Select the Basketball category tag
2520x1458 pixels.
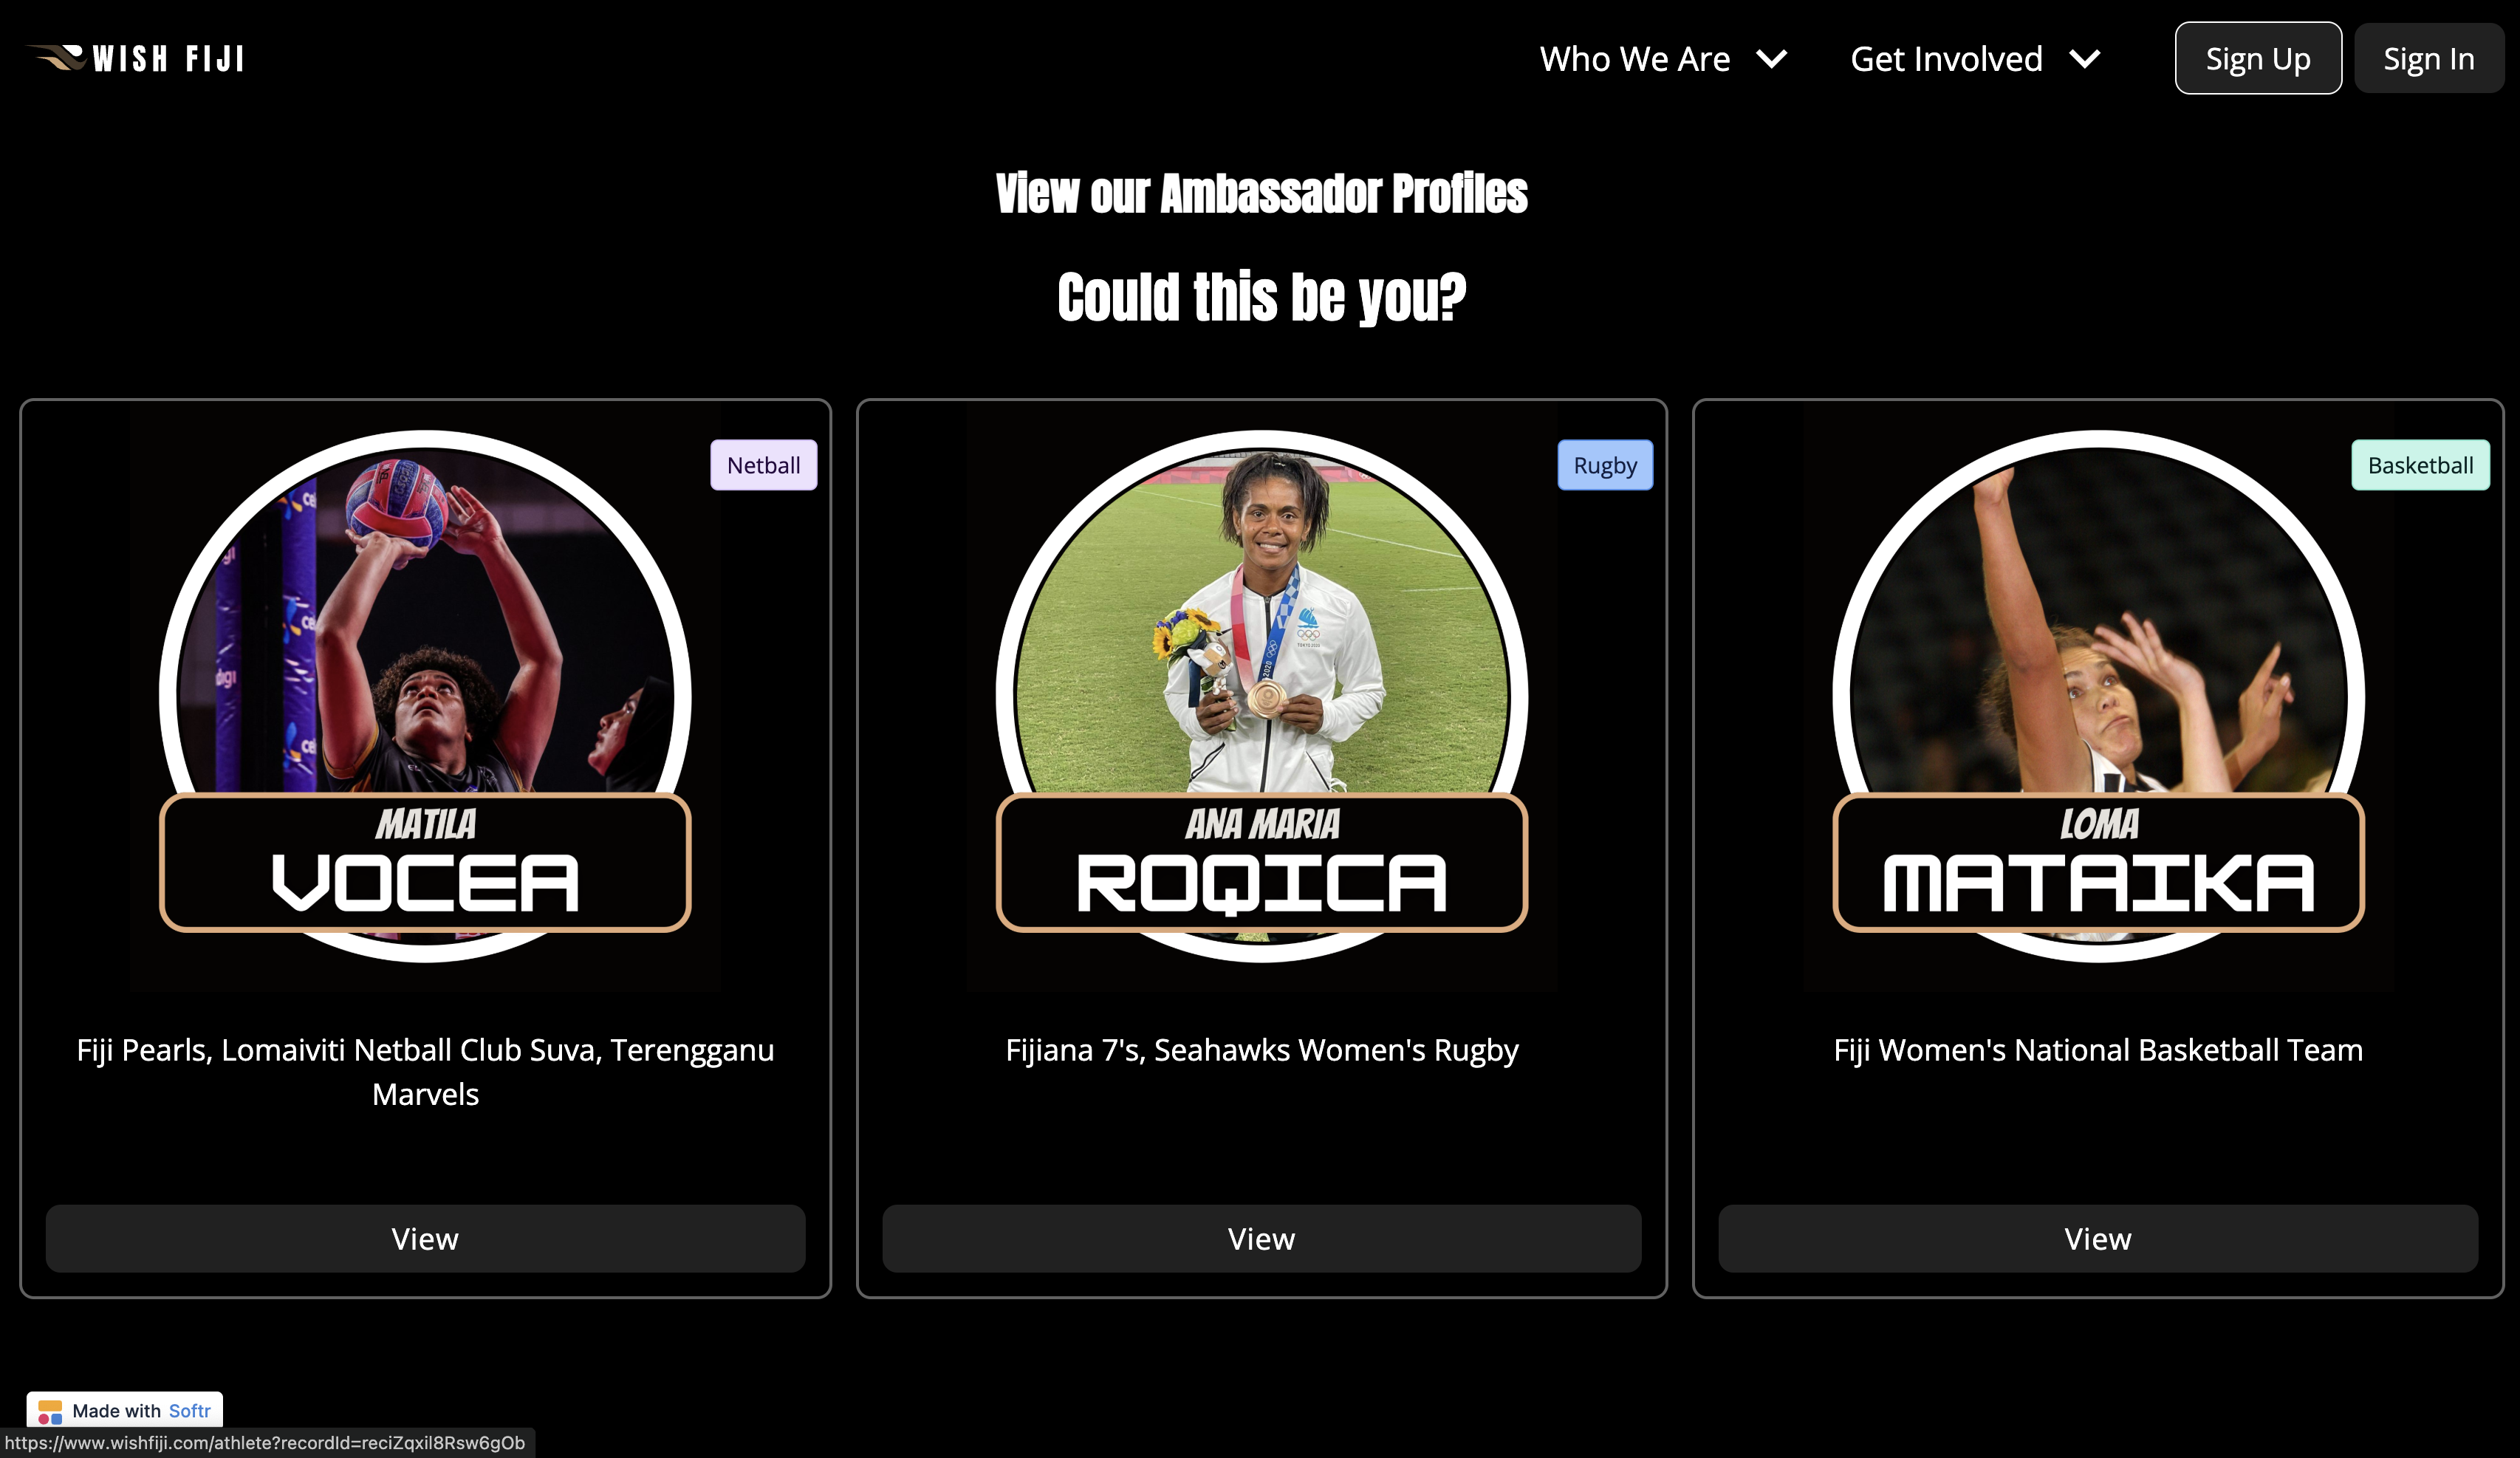(2420, 465)
